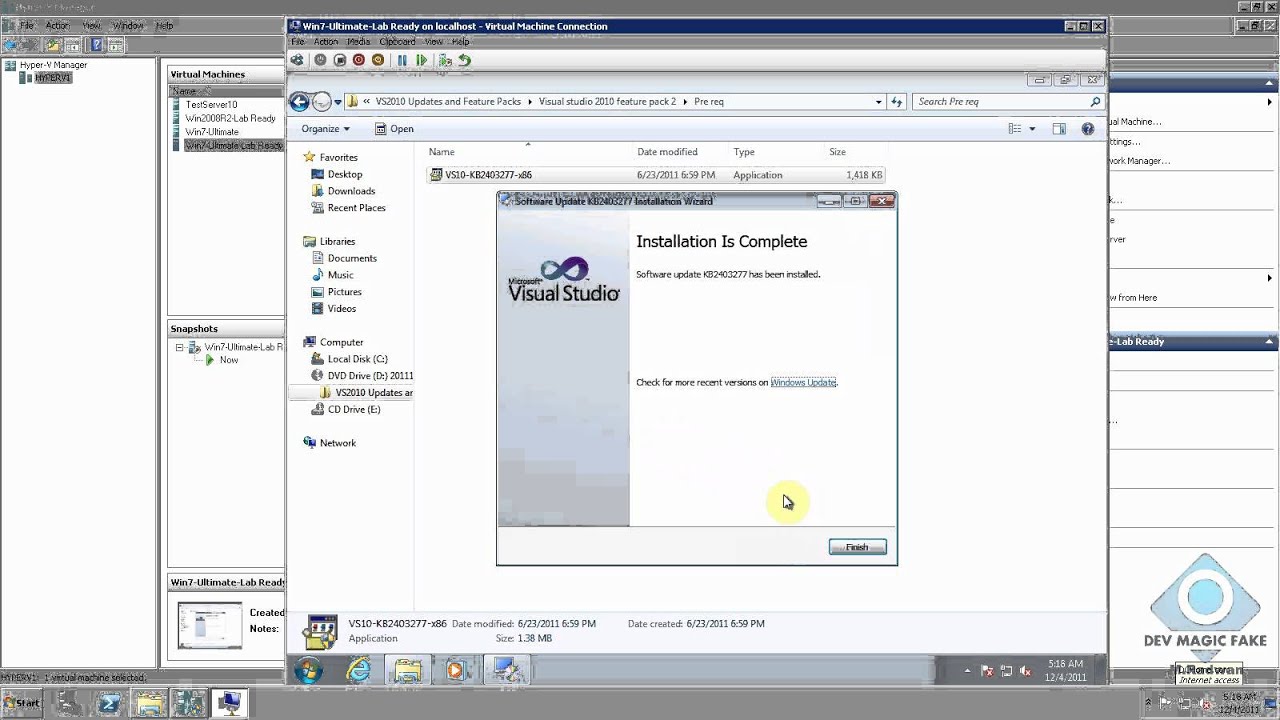Viewport: 1280px width, 720px height.
Task: Click the host Start button
Action: (x=22, y=703)
